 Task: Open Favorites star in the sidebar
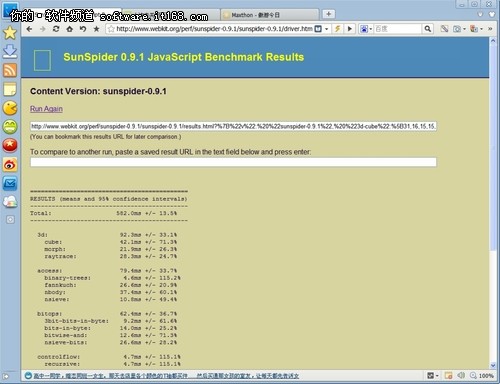point(10,32)
